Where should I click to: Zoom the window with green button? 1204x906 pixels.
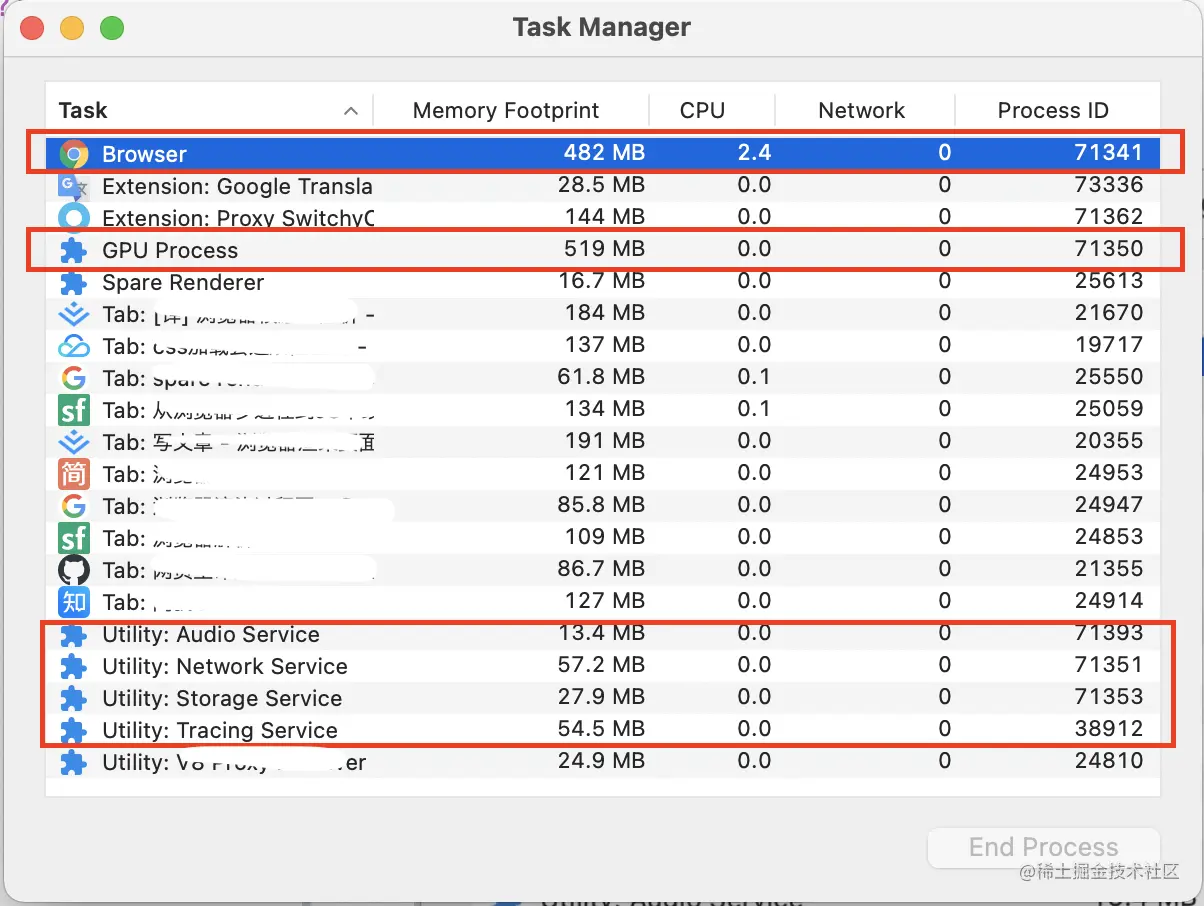tap(111, 28)
